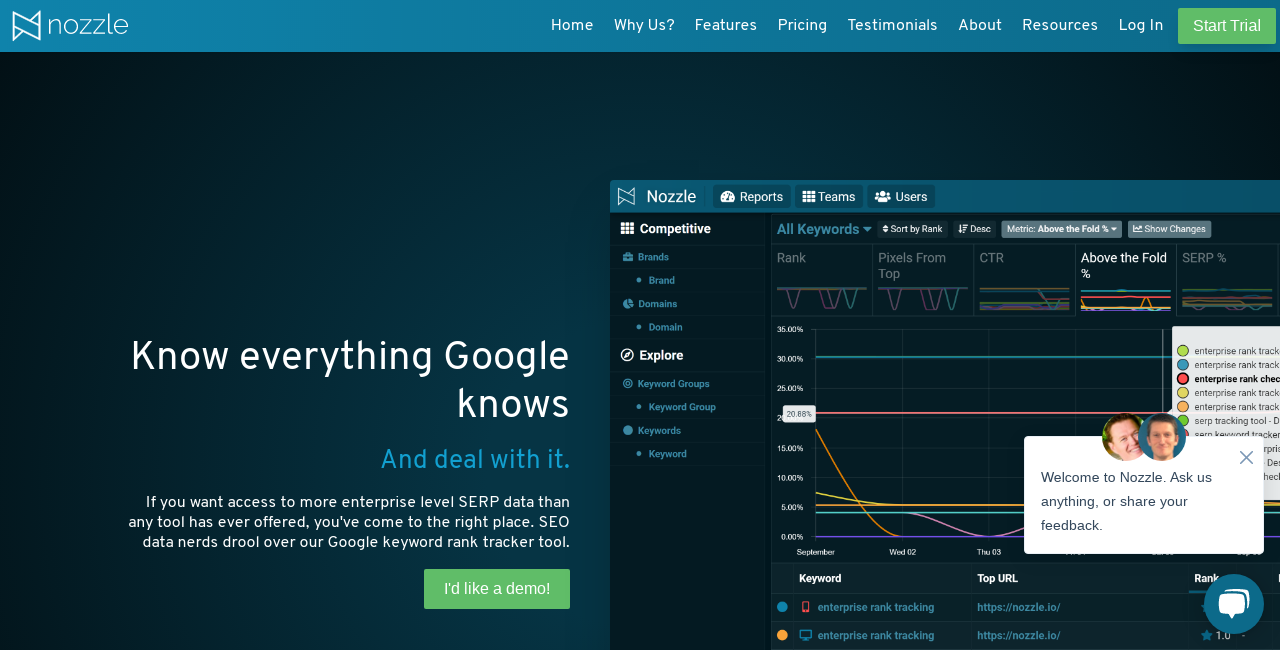Click the red legend dot for the bold entry
This screenshot has width=1280, height=650.
pyautogui.click(x=1183, y=379)
